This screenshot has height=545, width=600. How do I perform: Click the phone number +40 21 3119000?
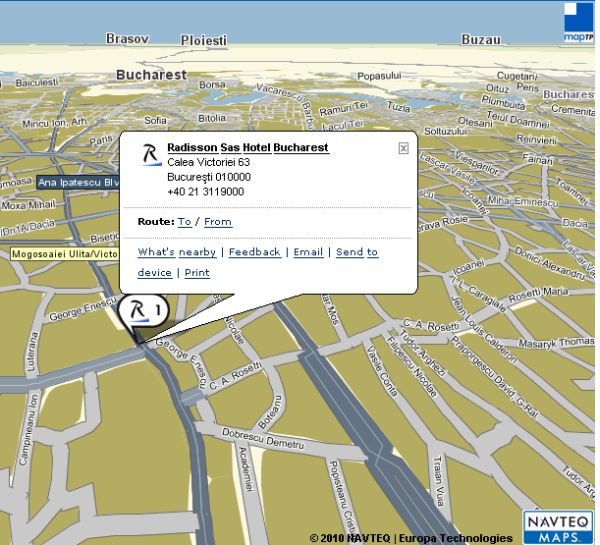(205, 191)
